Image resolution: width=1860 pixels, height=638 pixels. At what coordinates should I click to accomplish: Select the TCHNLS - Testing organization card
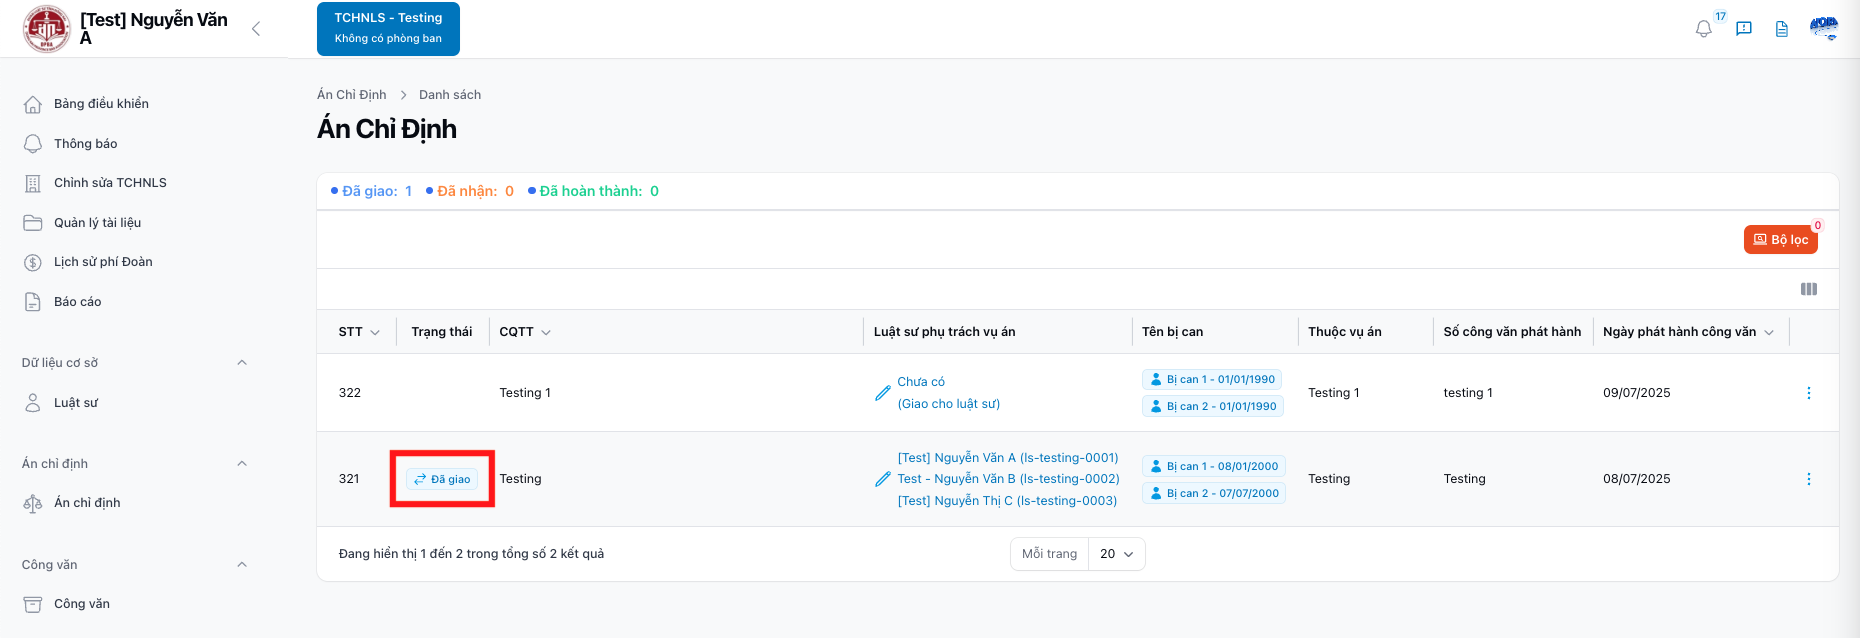pos(388,29)
